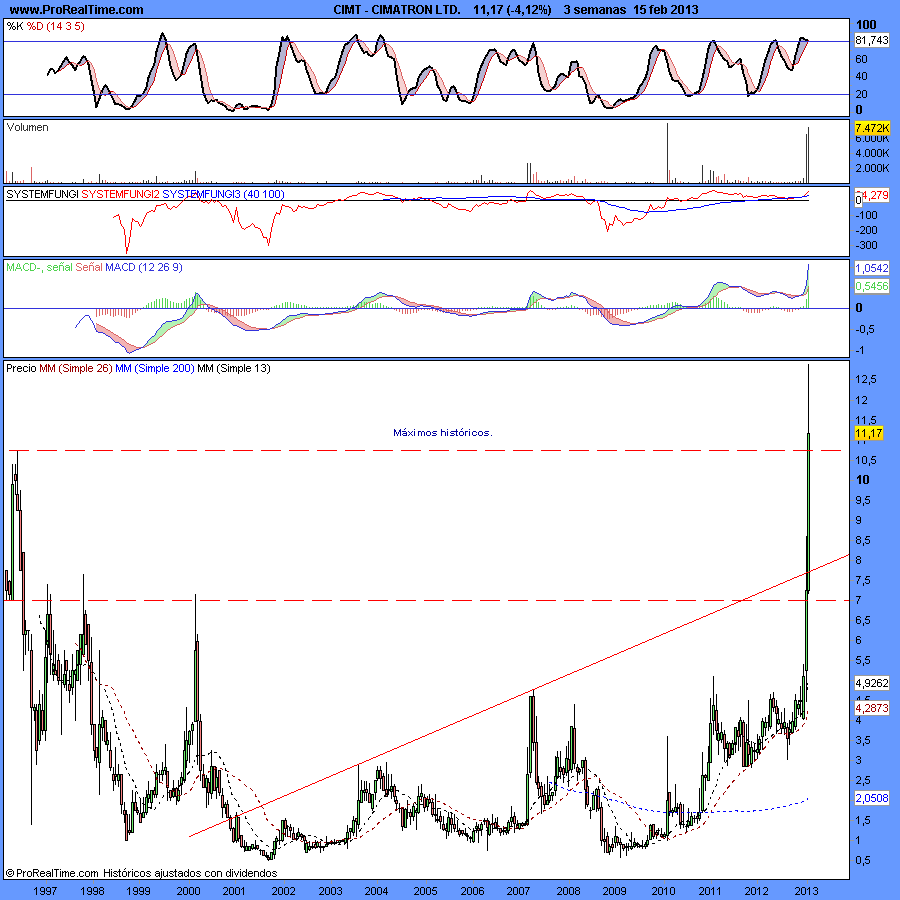Click the 1997 year label on axis
Viewport: 900px width, 900px height.
tap(45, 891)
